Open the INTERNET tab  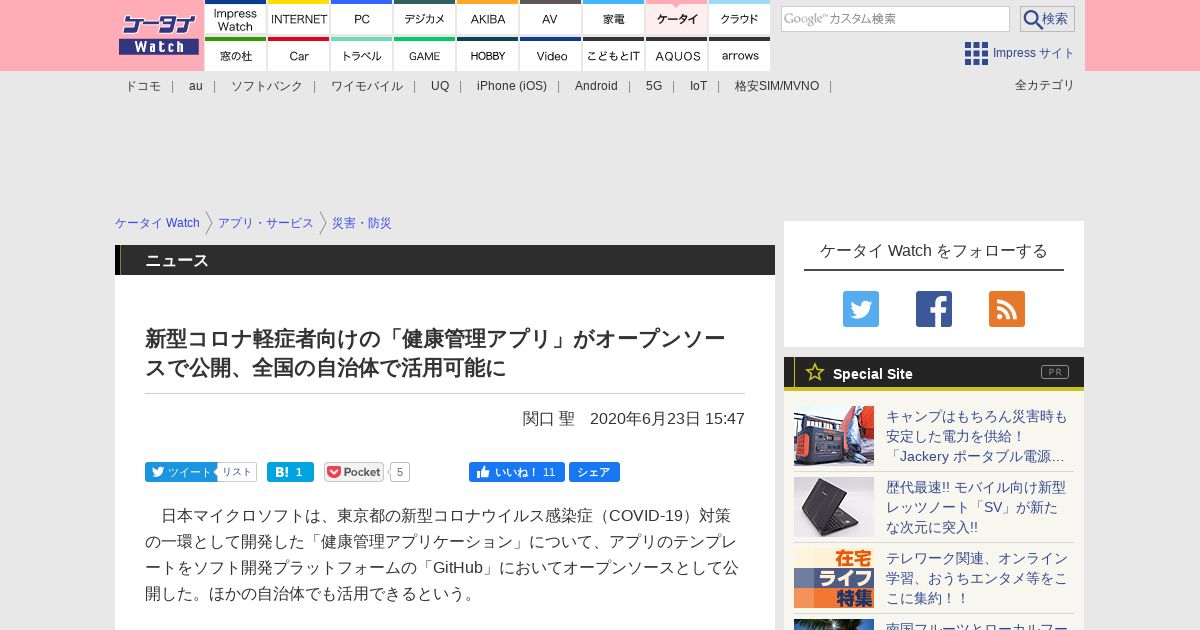[x=298, y=18]
